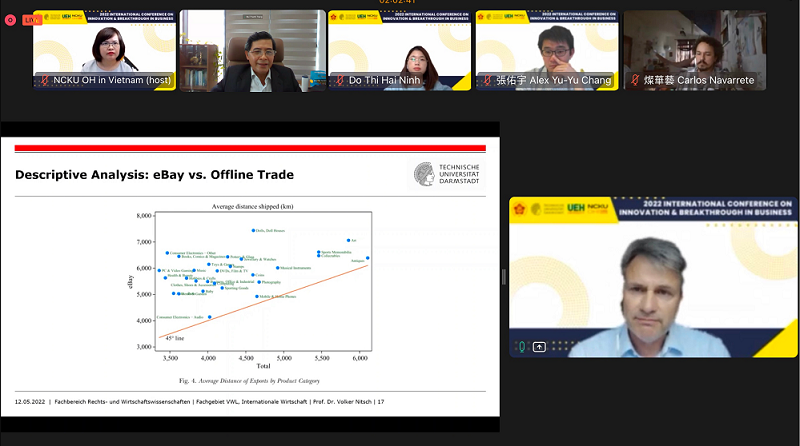Click the conference banner in speaker video
Screen dimensions: 800x446
click(653, 209)
